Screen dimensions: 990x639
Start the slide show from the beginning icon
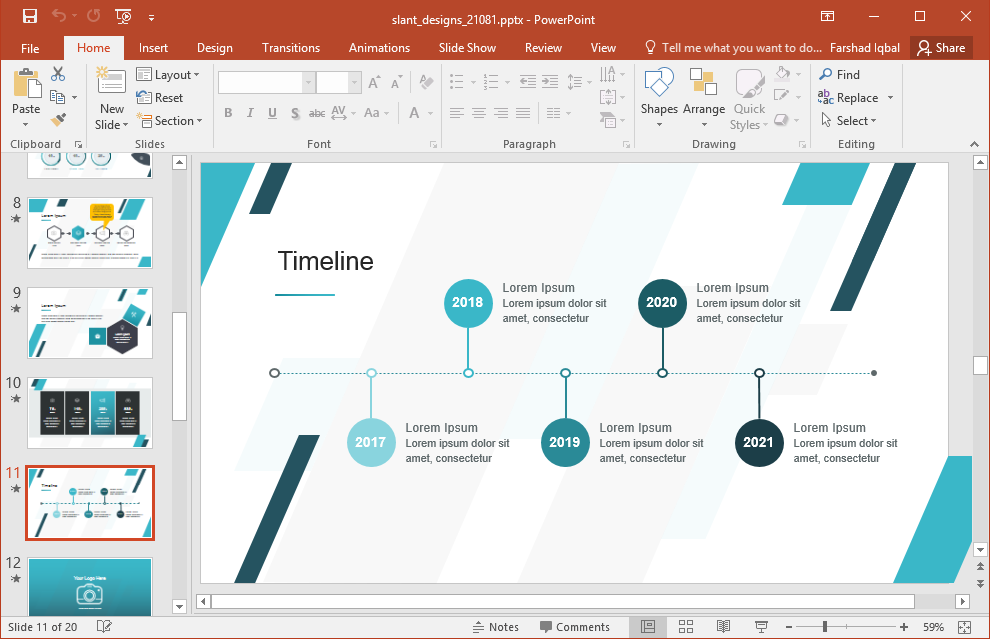123,16
